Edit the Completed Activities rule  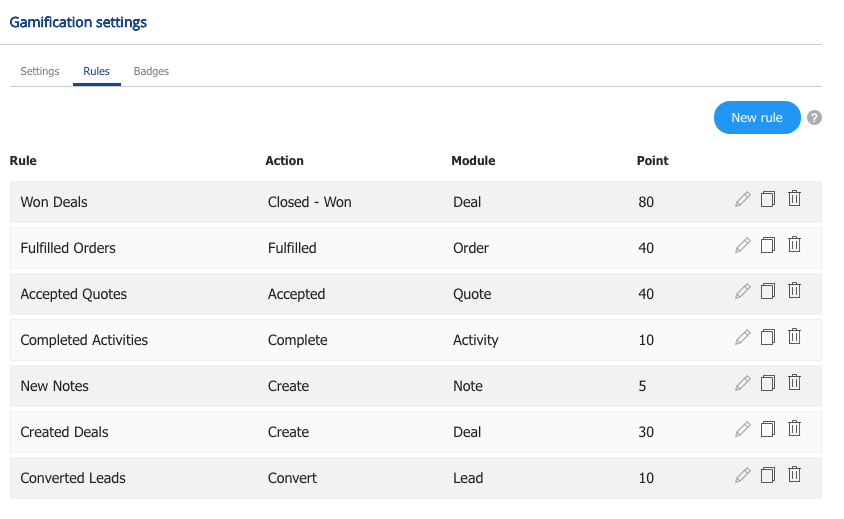click(x=742, y=337)
